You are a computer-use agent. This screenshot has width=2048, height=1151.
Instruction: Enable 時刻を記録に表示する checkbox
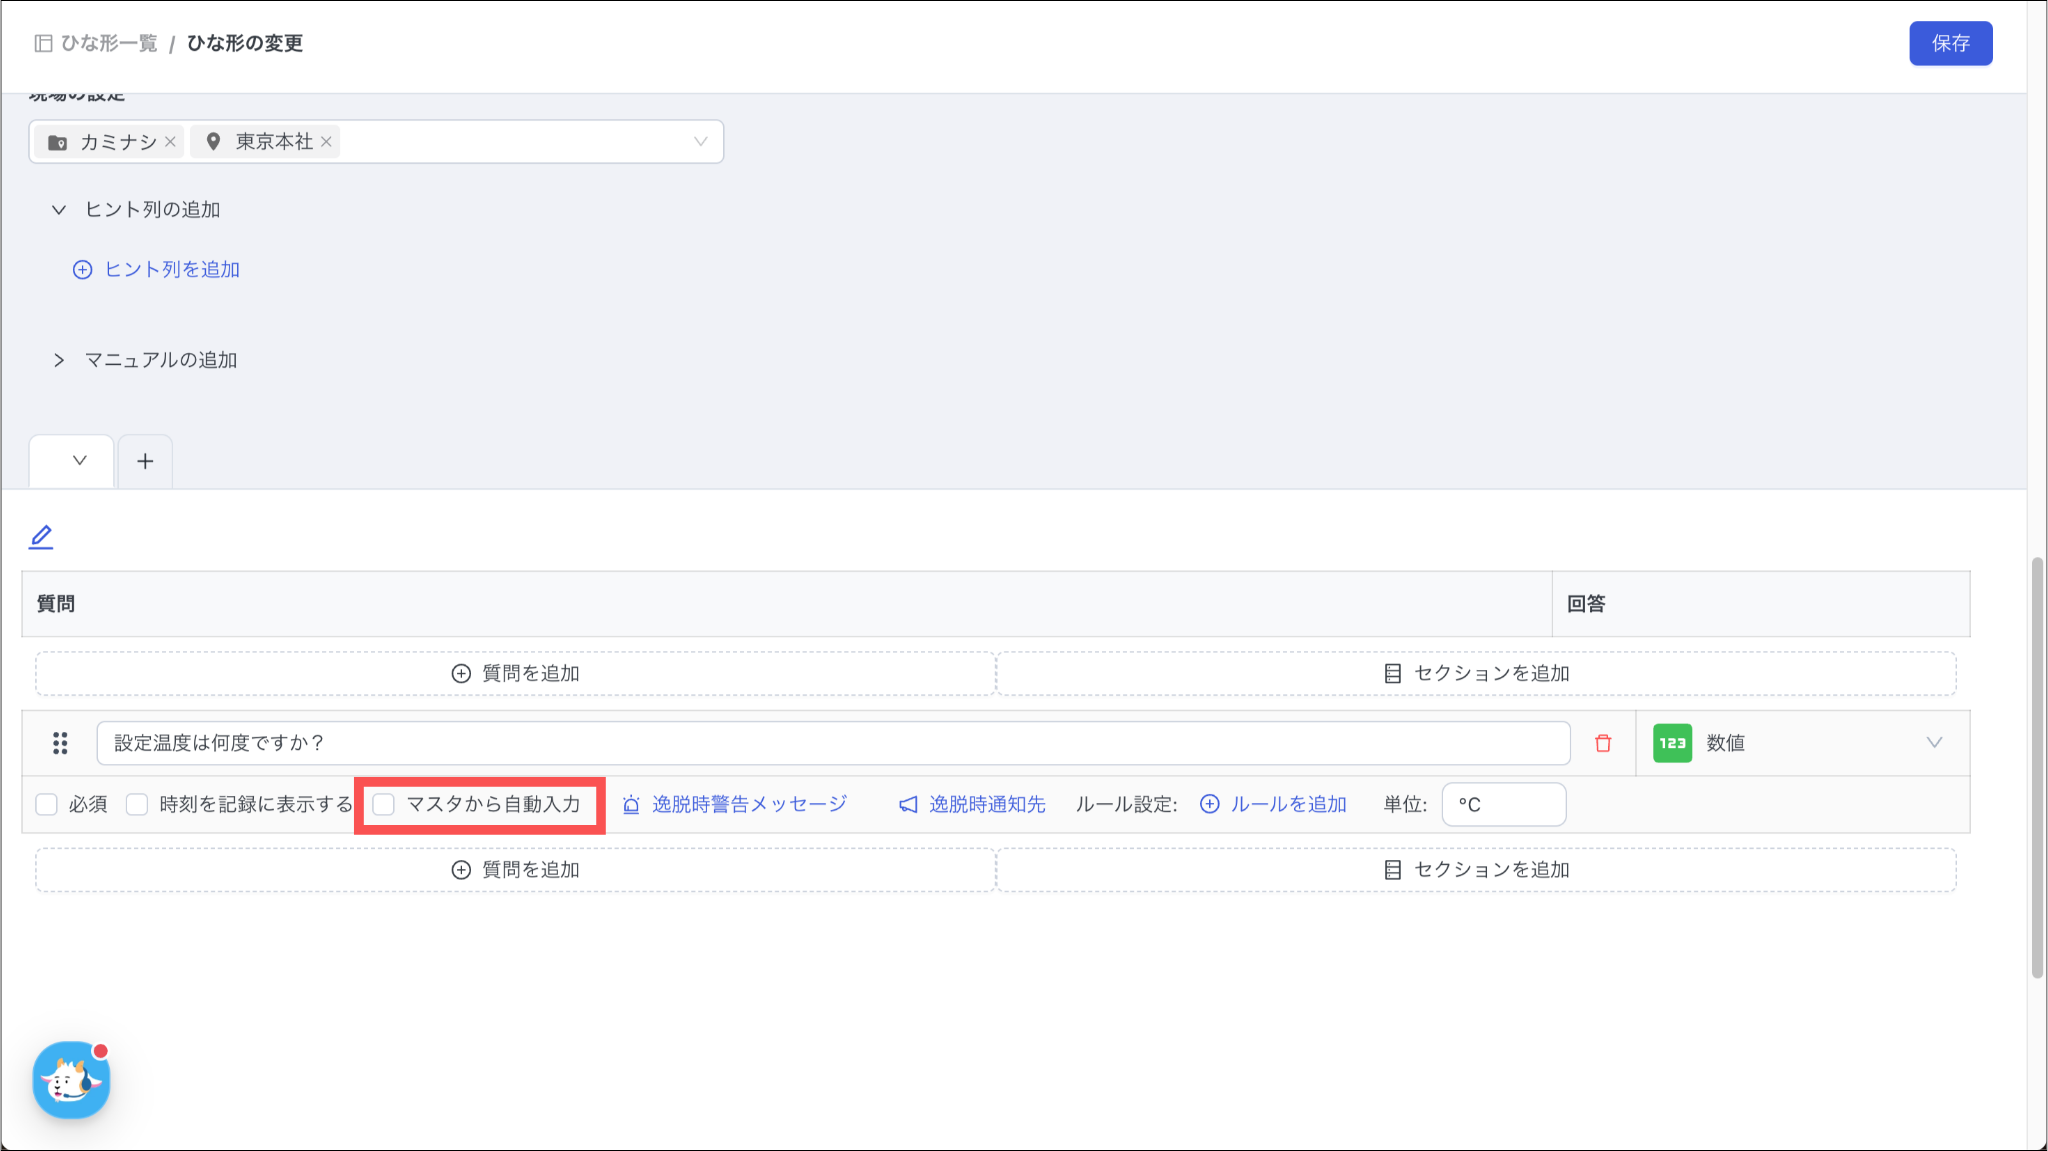137,804
